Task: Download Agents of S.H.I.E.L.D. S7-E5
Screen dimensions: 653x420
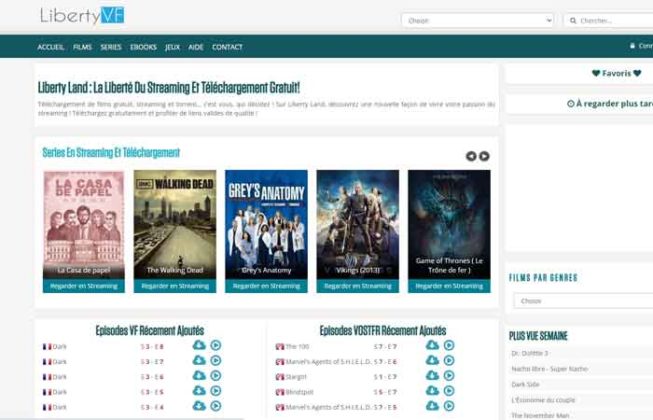Action: tap(432, 406)
